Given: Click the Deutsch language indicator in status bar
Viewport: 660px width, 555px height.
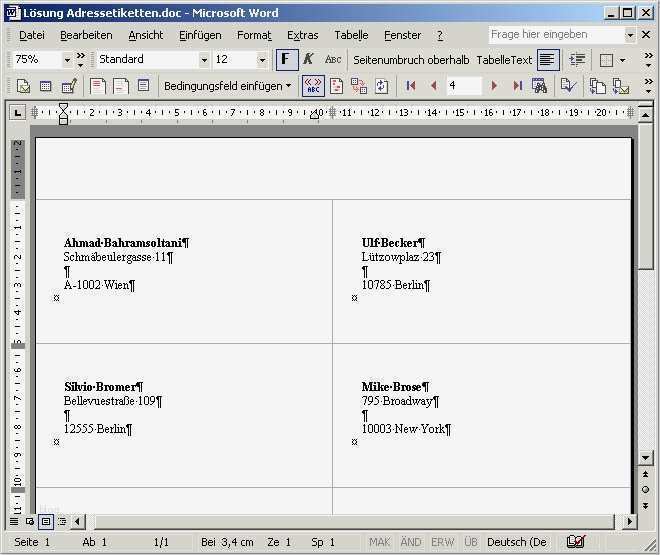Looking at the screenshot, I should (x=517, y=542).
